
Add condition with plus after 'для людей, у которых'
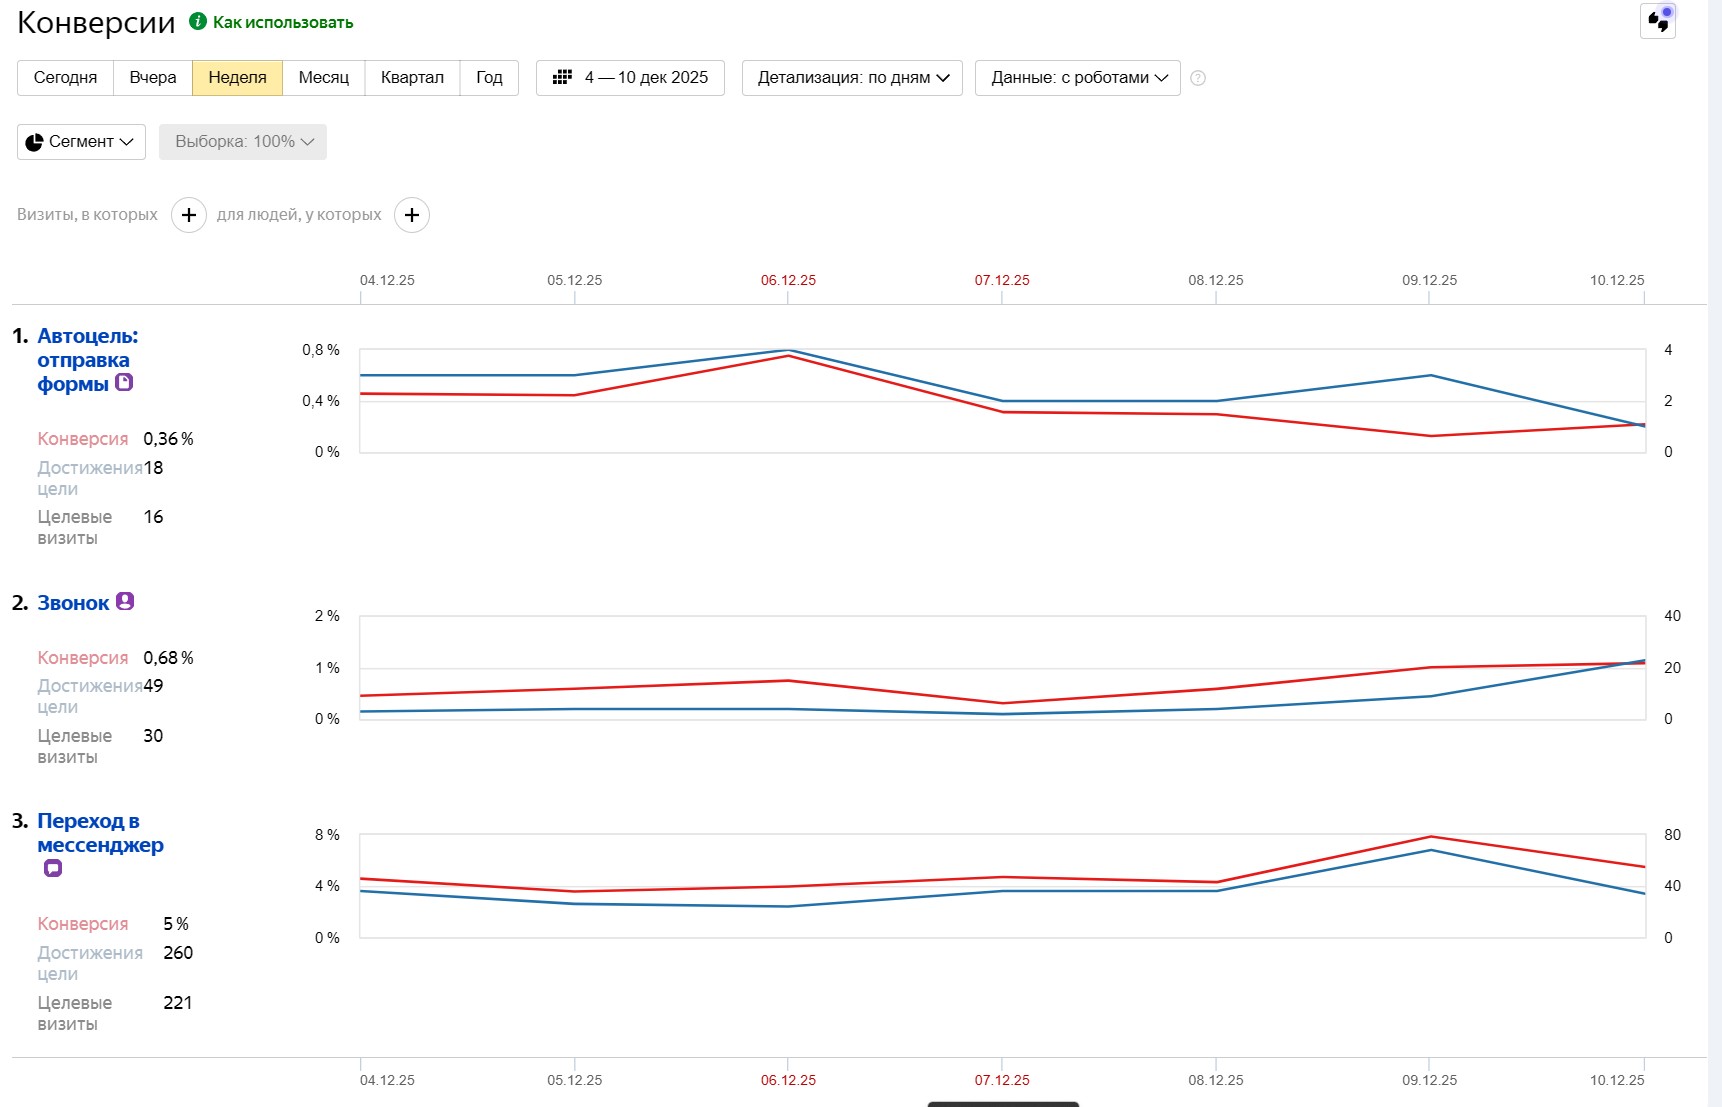click(x=412, y=215)
